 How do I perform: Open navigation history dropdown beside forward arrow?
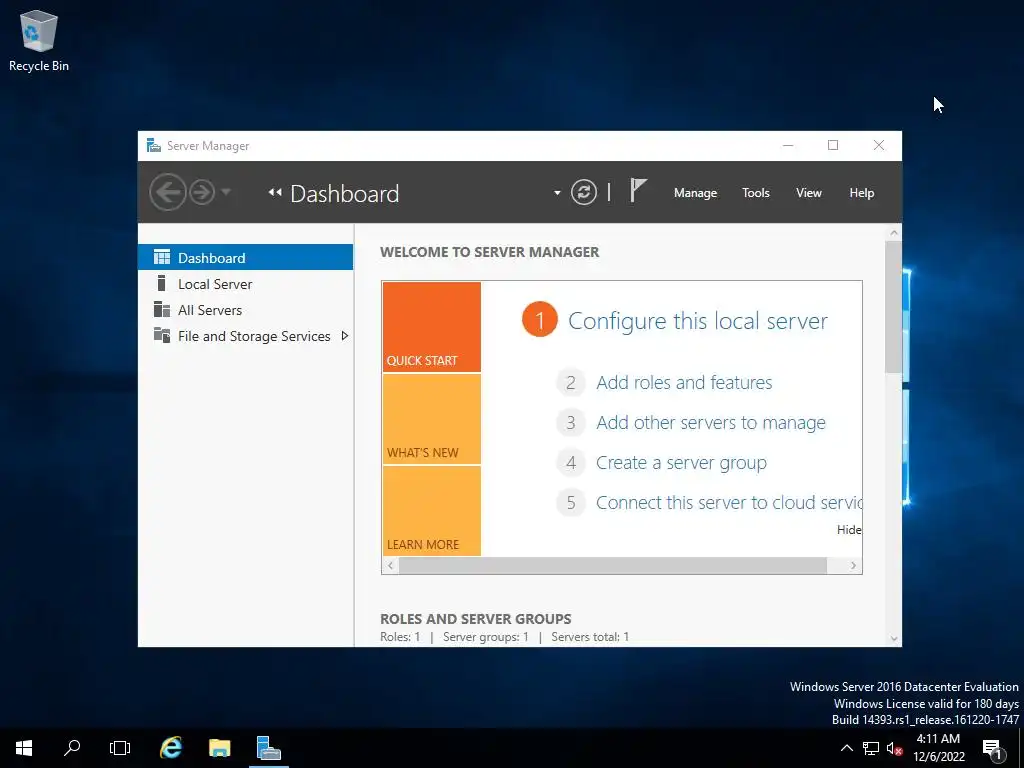point(226,192)
